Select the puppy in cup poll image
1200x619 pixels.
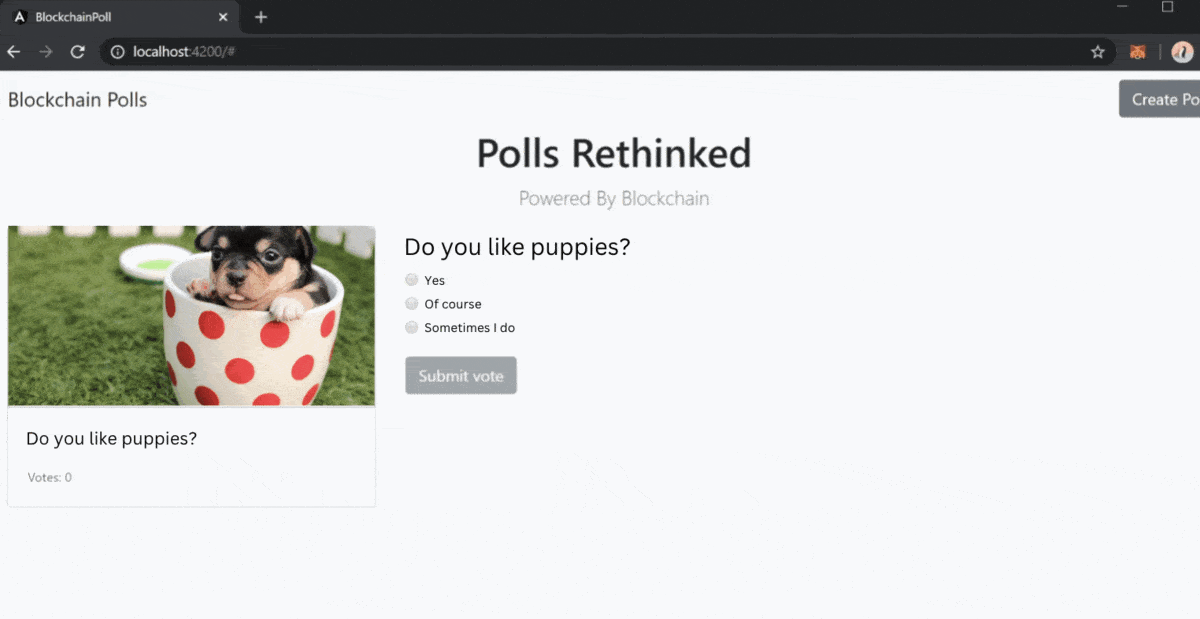coord(191,315)
